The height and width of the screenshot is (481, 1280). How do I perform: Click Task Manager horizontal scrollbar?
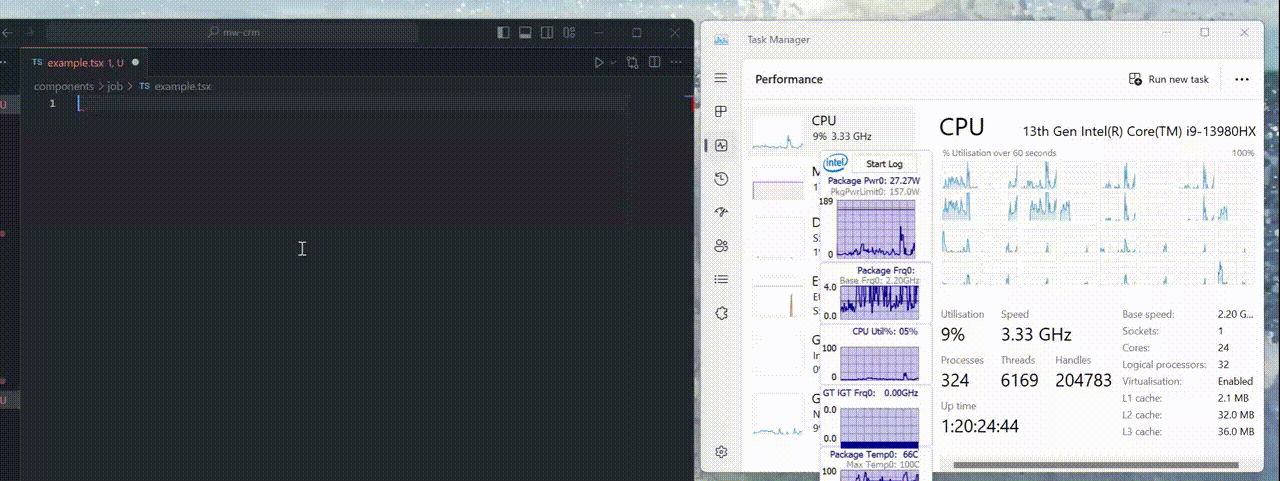1100,465
